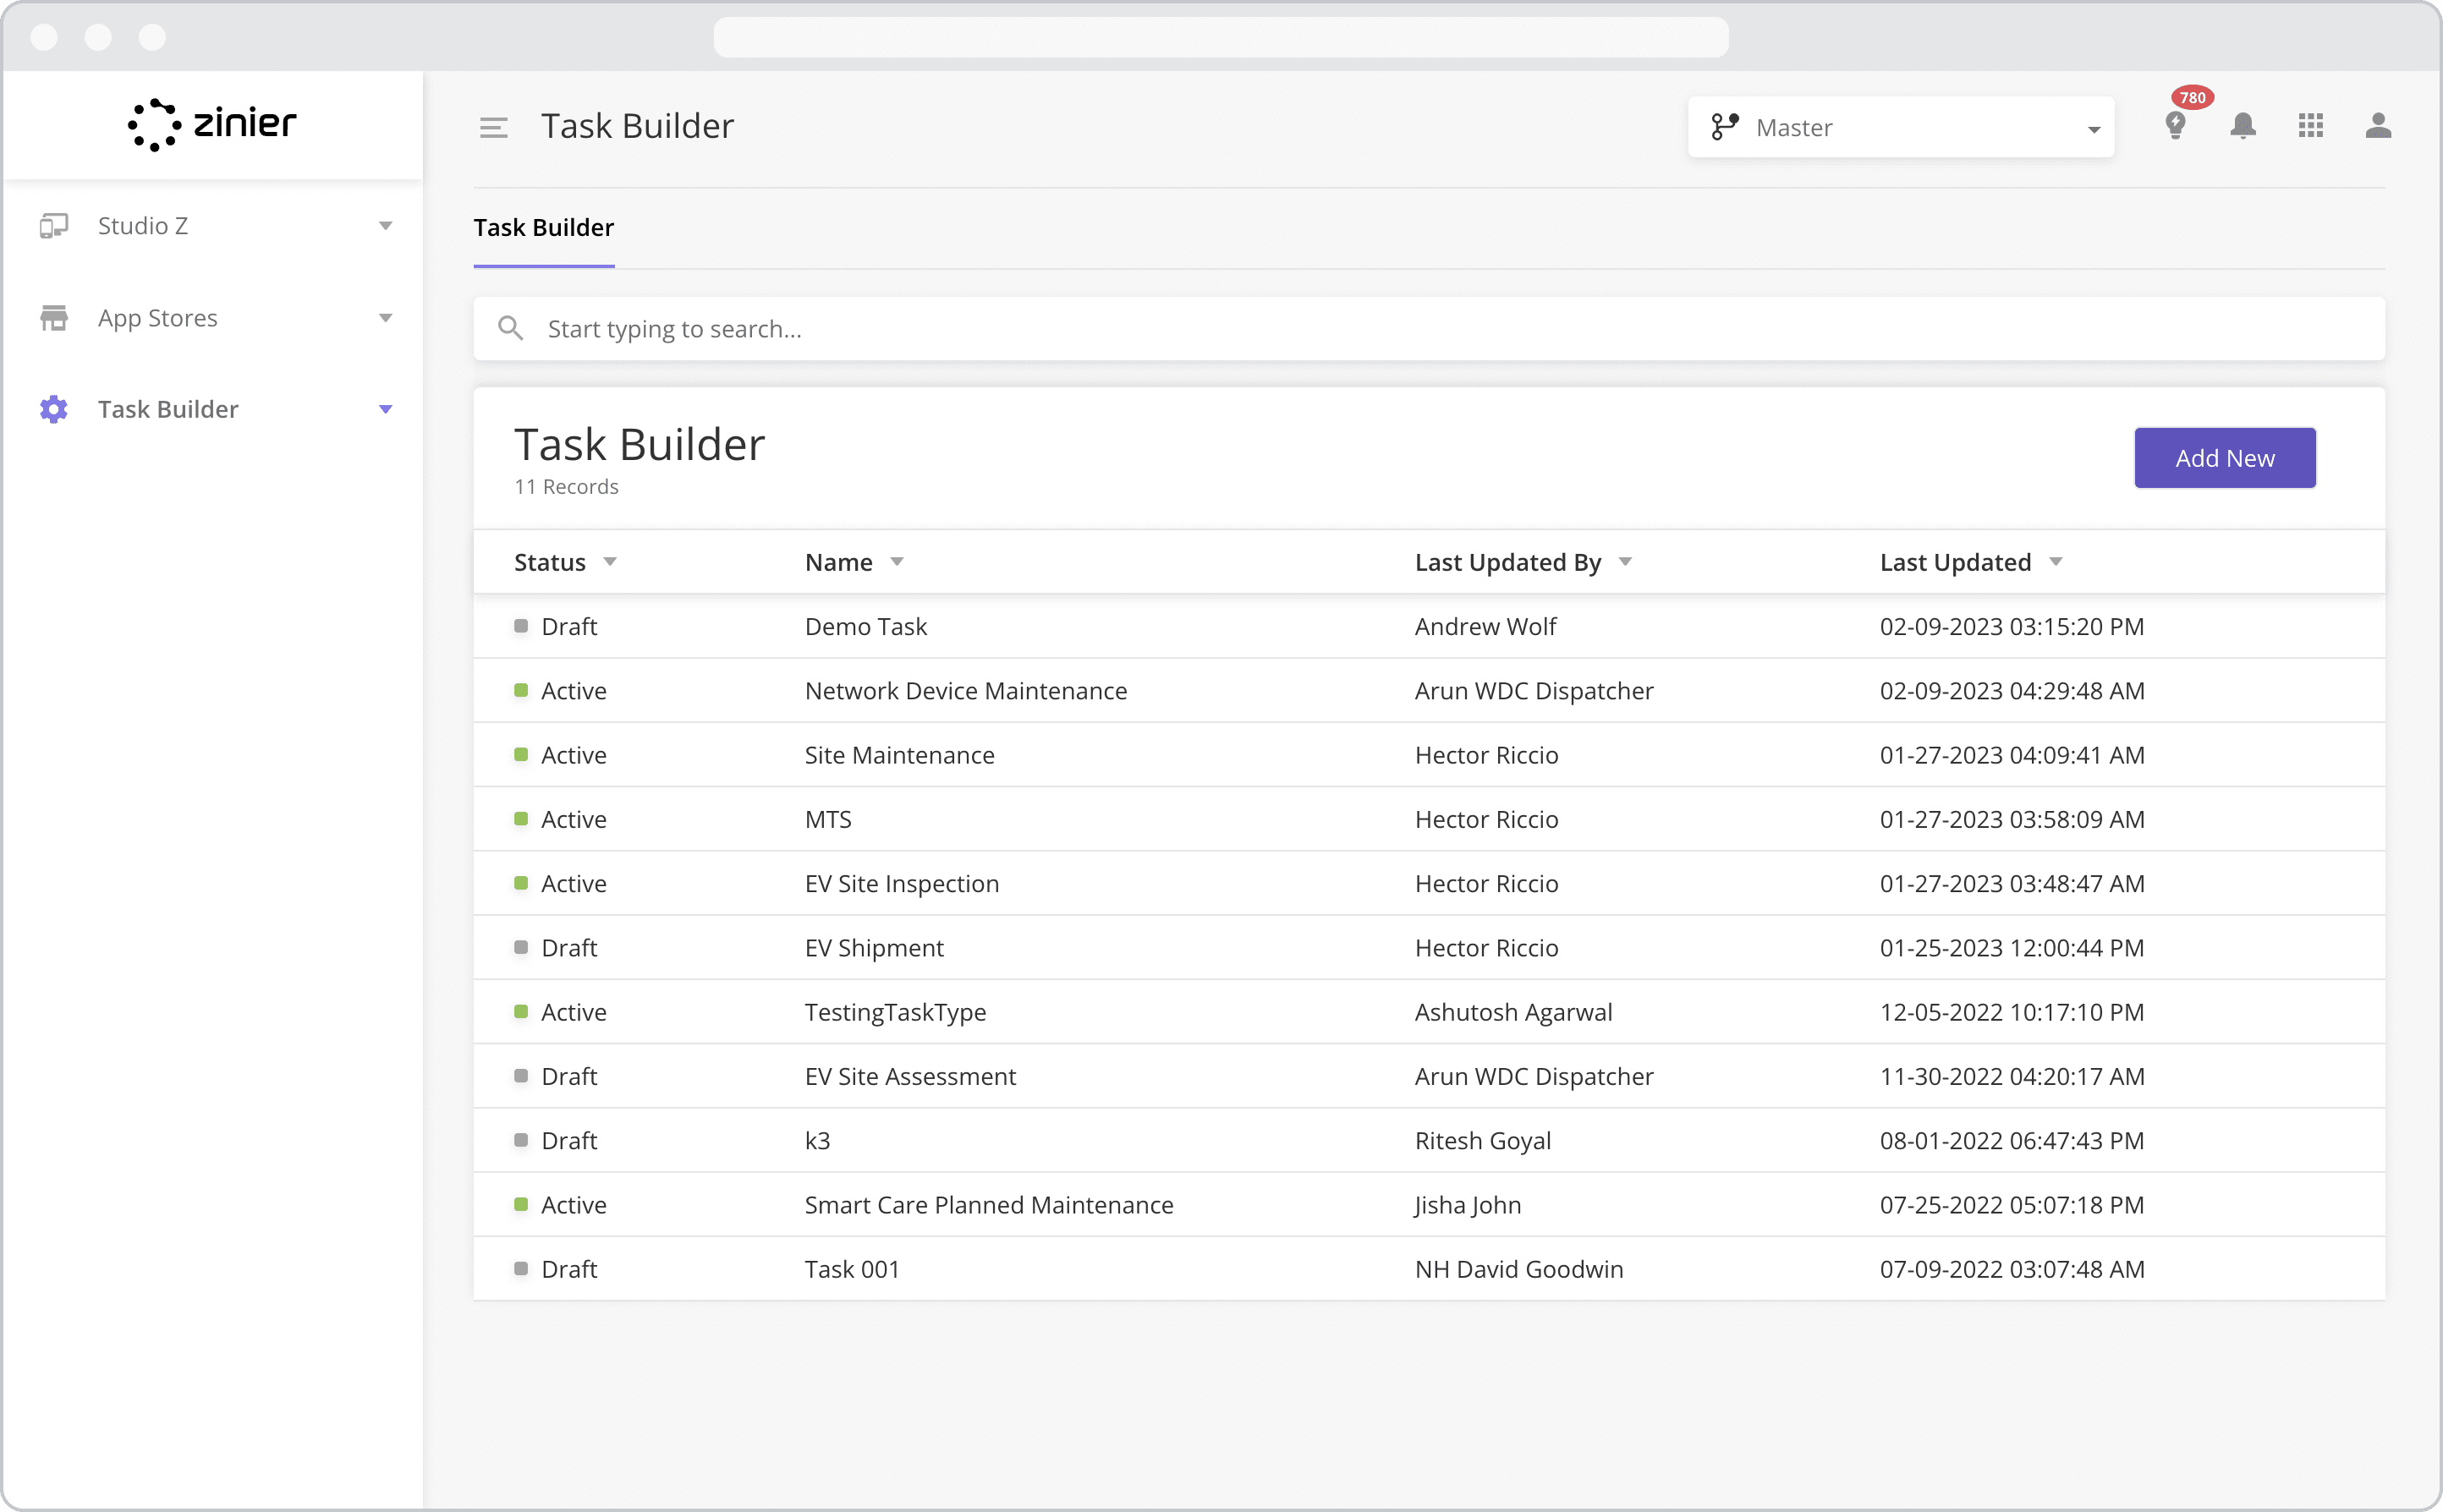Select the Task Builder gear icon

53,409
